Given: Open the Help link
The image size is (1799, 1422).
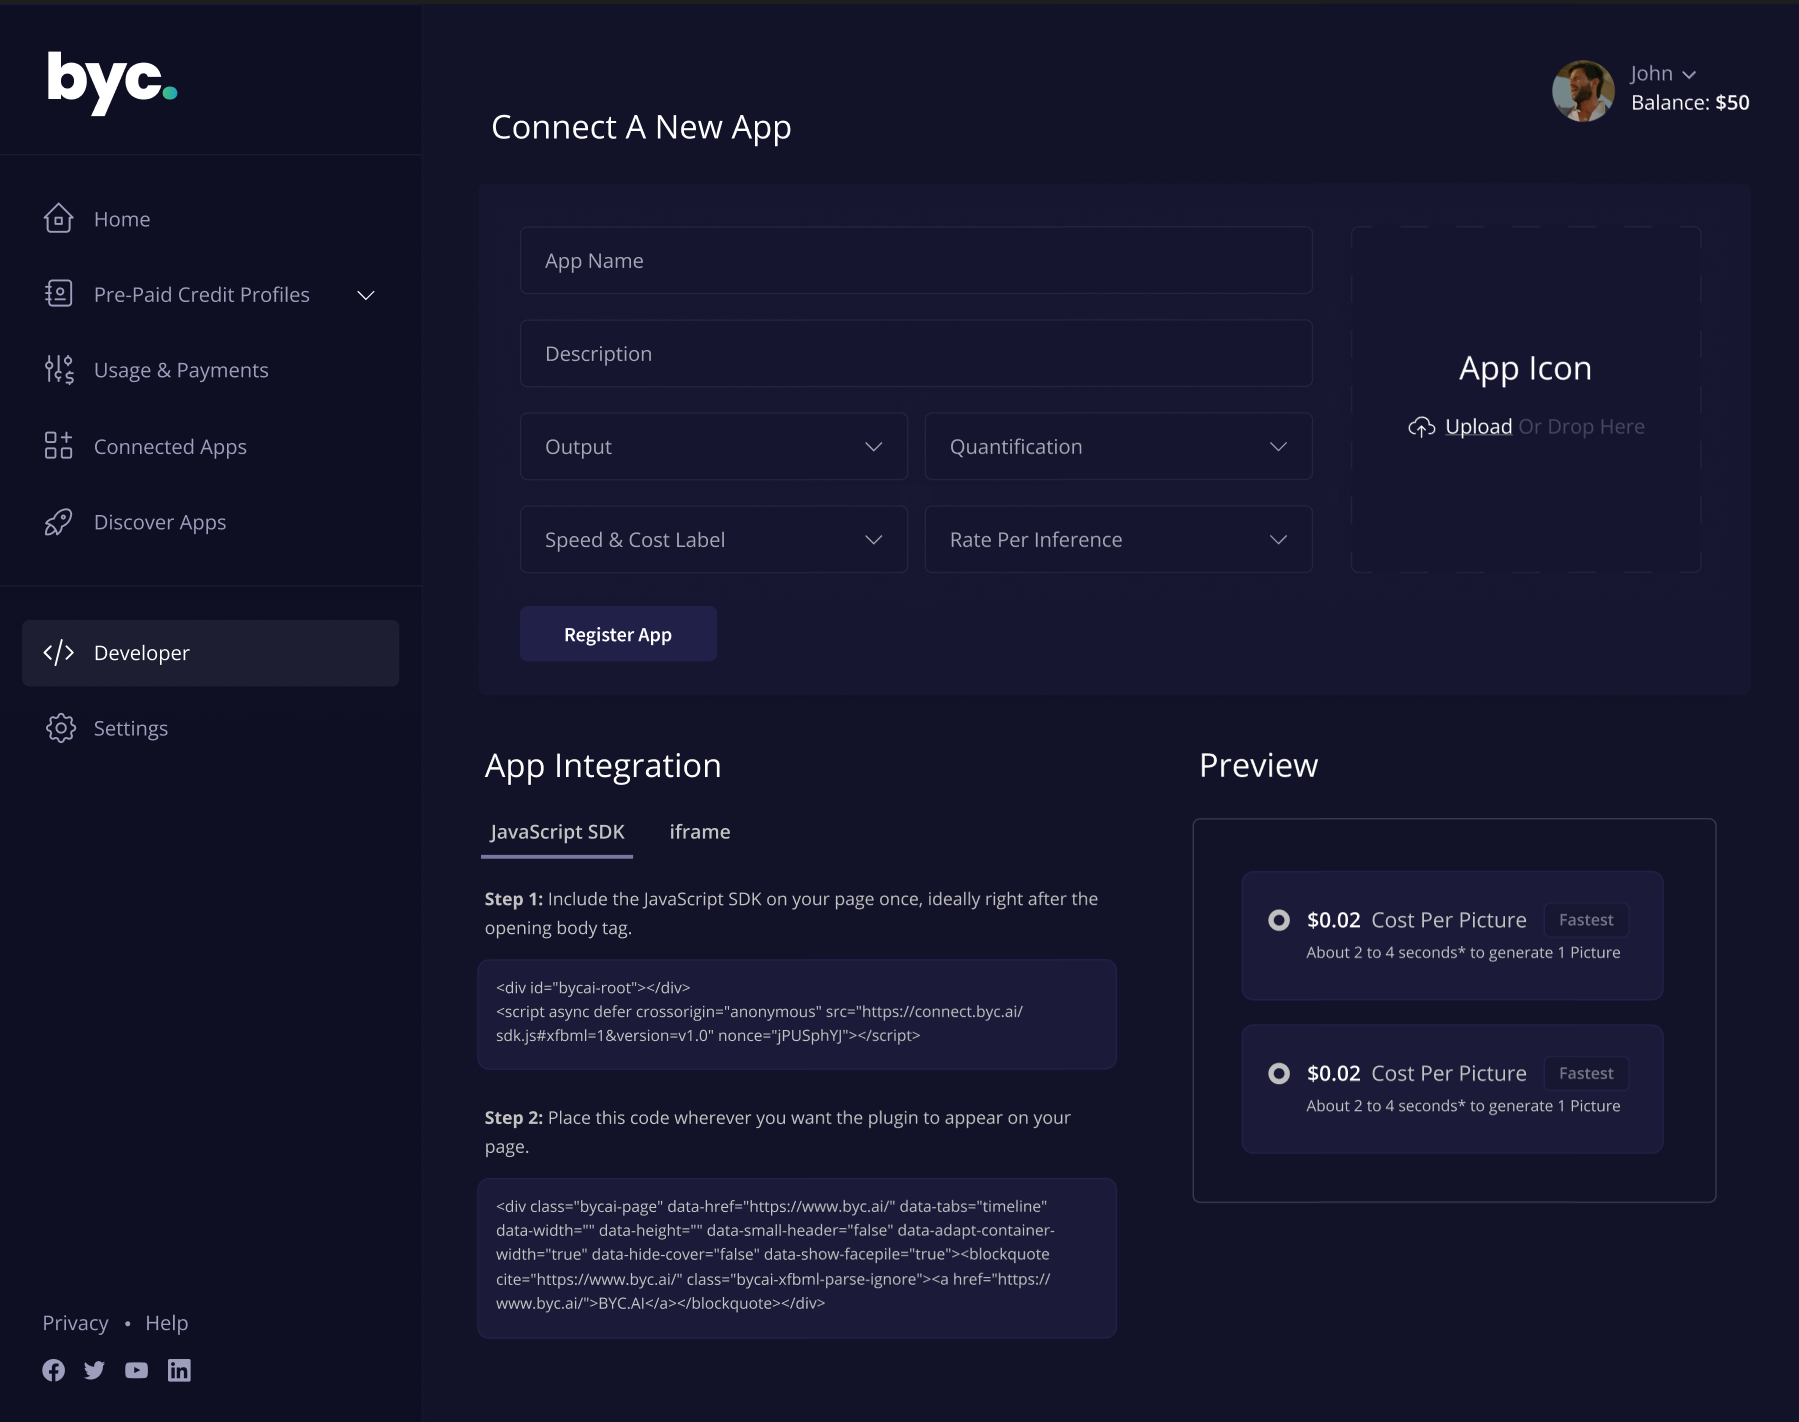Looking at the screenshot, I should [x=167, y=1323].
